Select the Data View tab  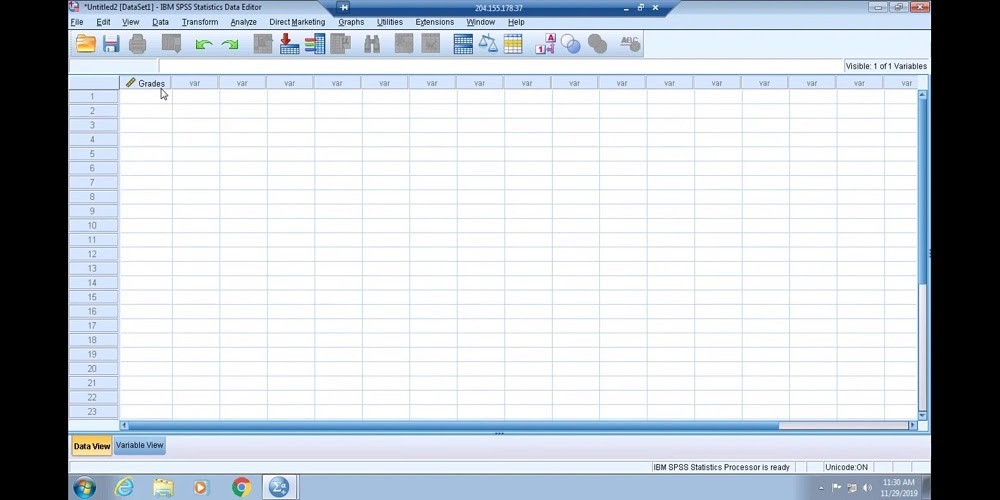point(92,446)
